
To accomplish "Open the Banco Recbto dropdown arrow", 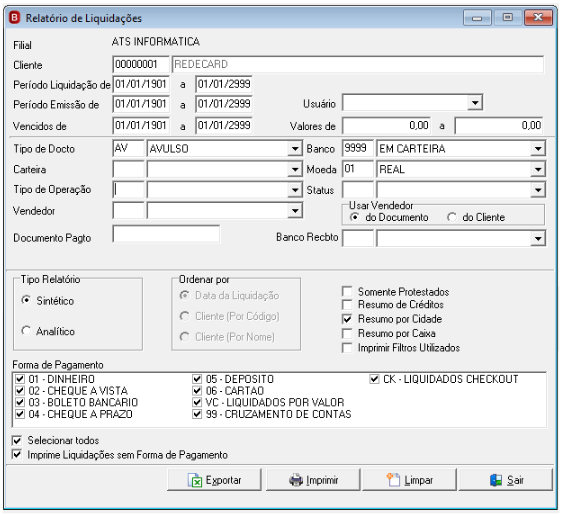I will click(x=538, y=238).
